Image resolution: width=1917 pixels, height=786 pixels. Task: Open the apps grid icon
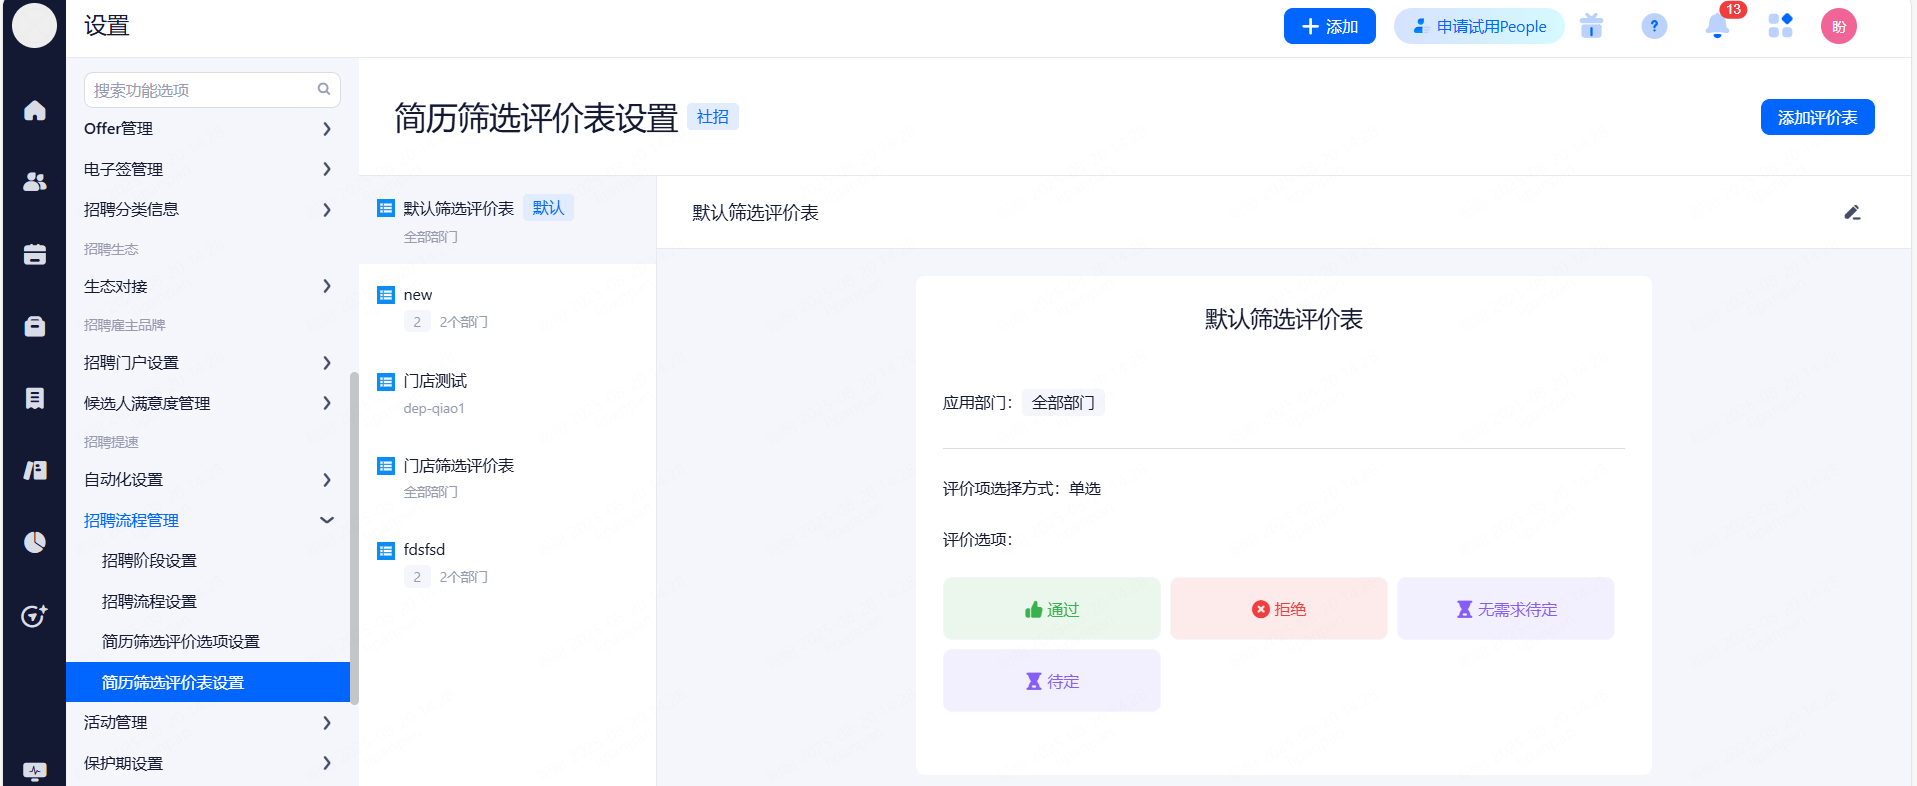click(1780, 27)
